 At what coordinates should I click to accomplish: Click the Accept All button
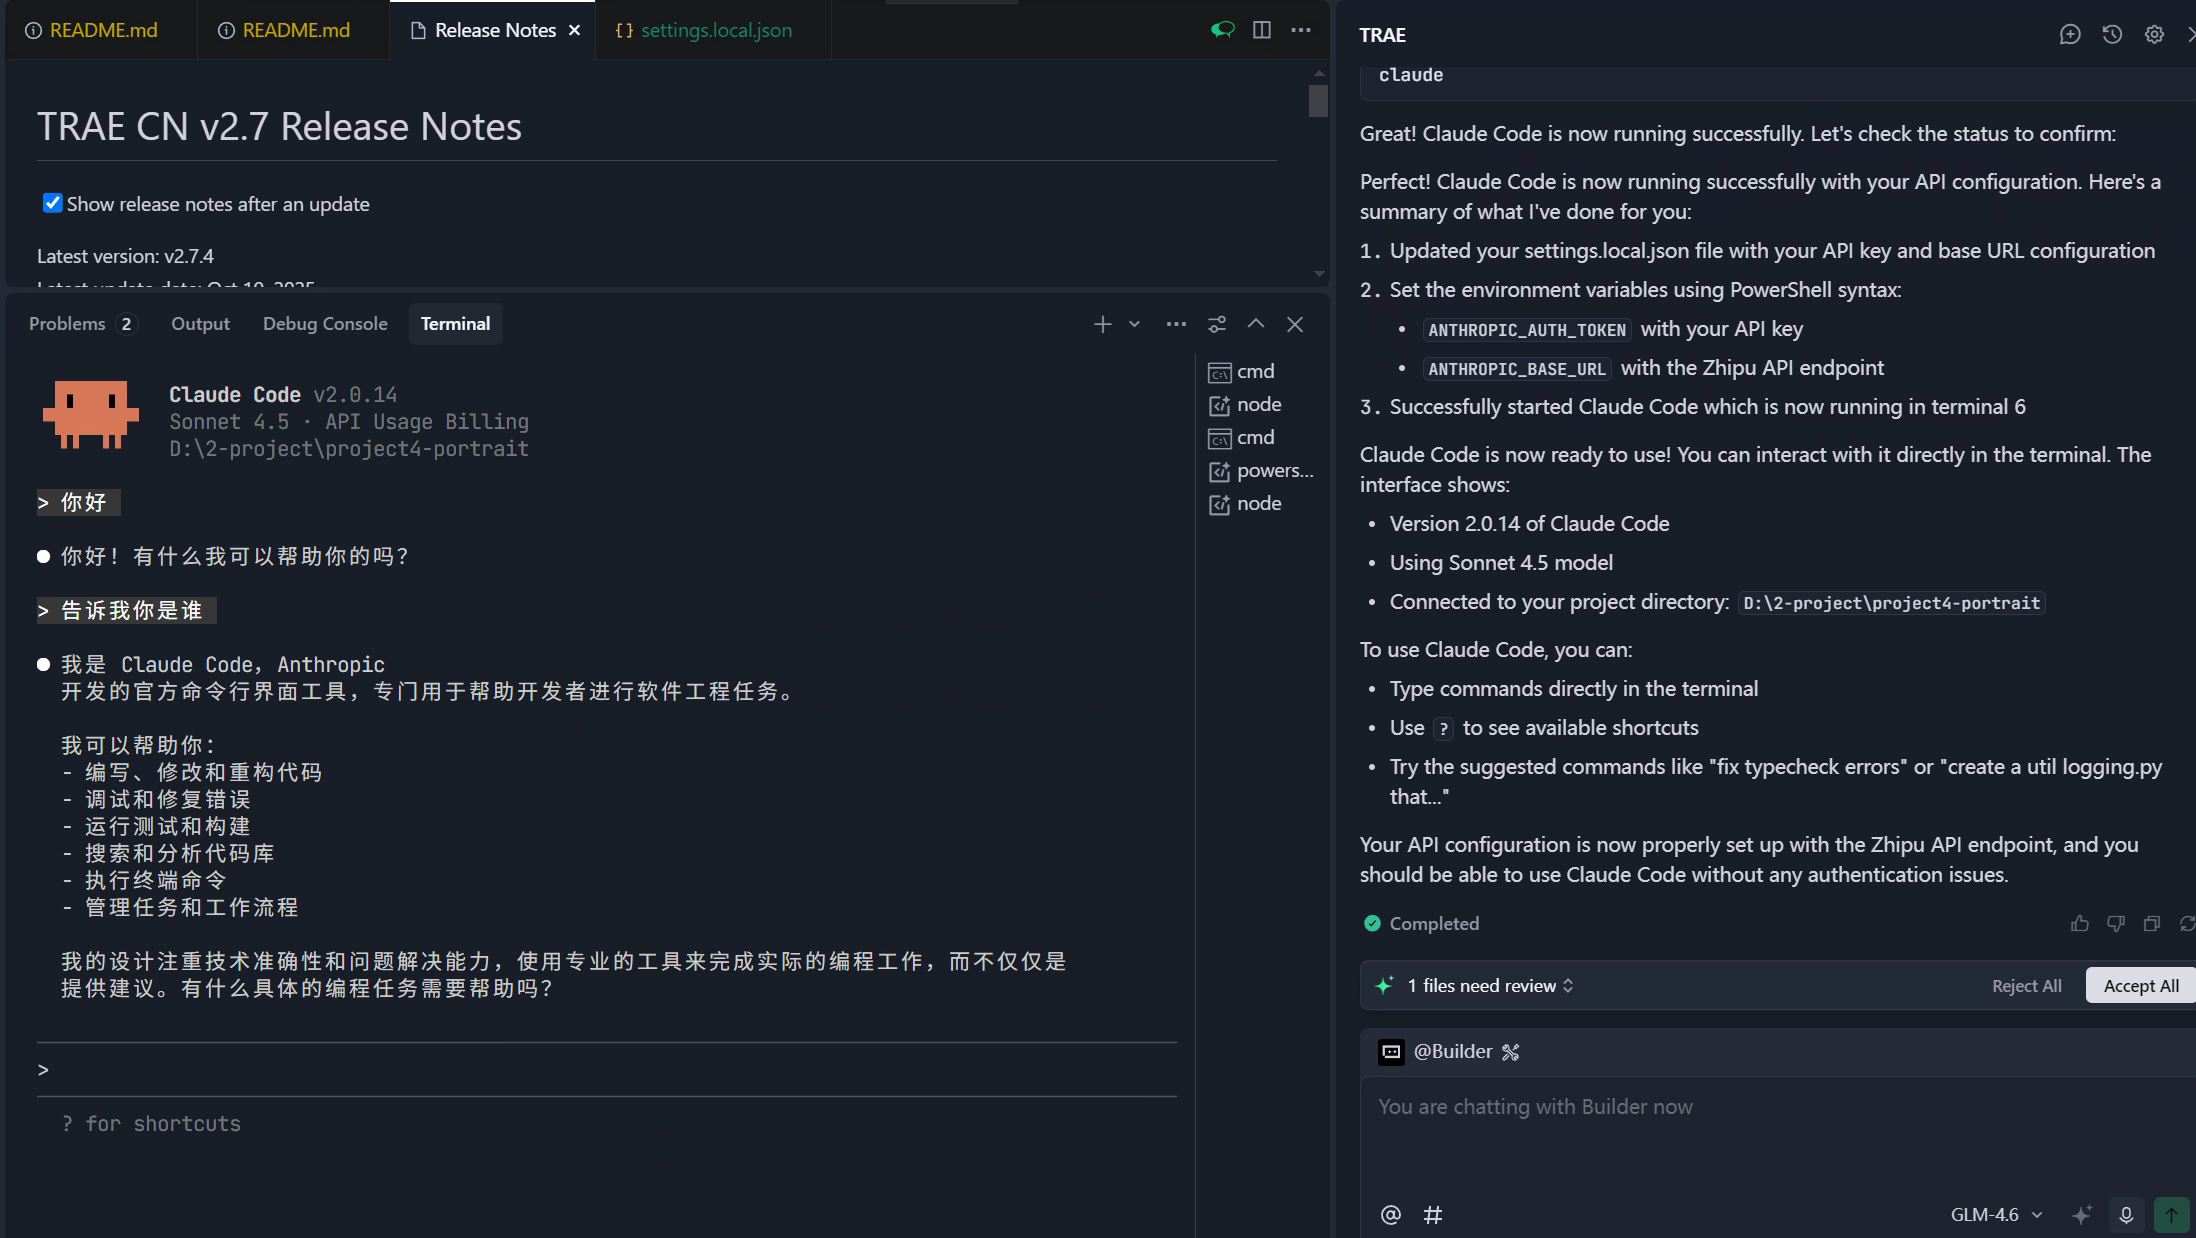point(2140,986)
